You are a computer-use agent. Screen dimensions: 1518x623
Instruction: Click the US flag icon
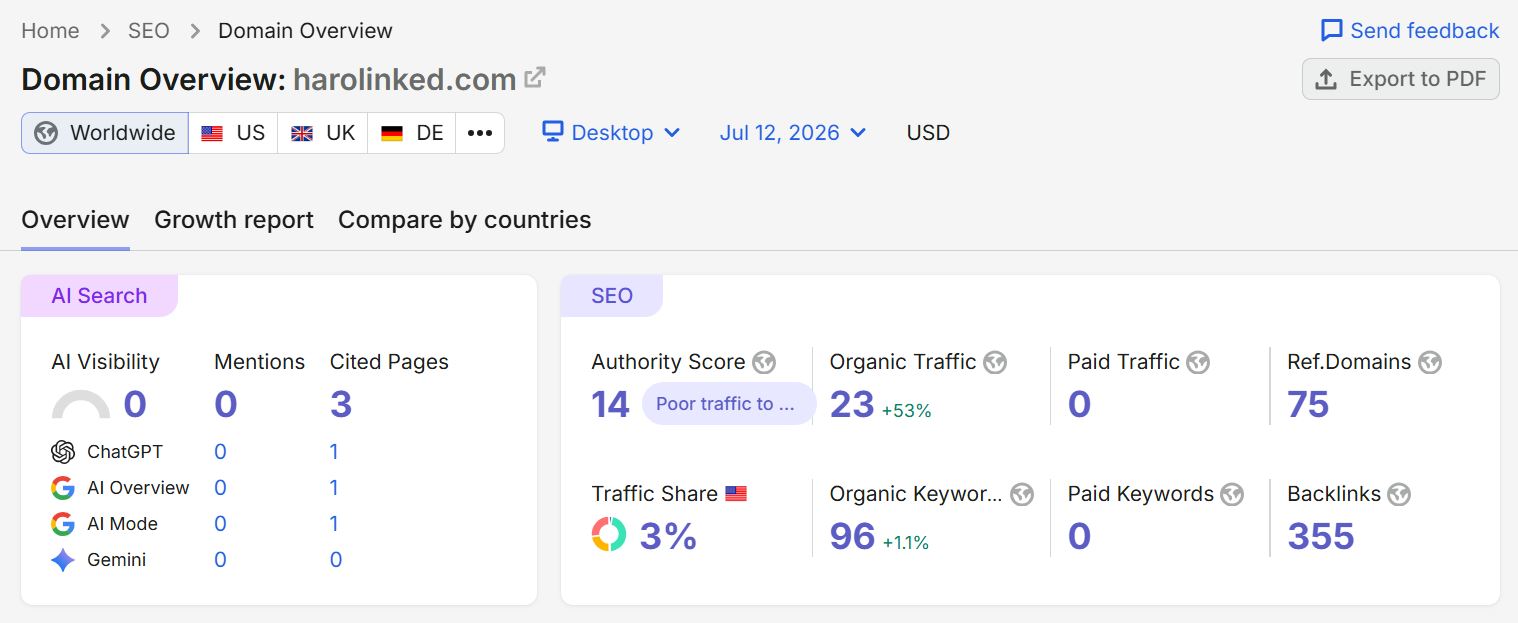point(212,133)
